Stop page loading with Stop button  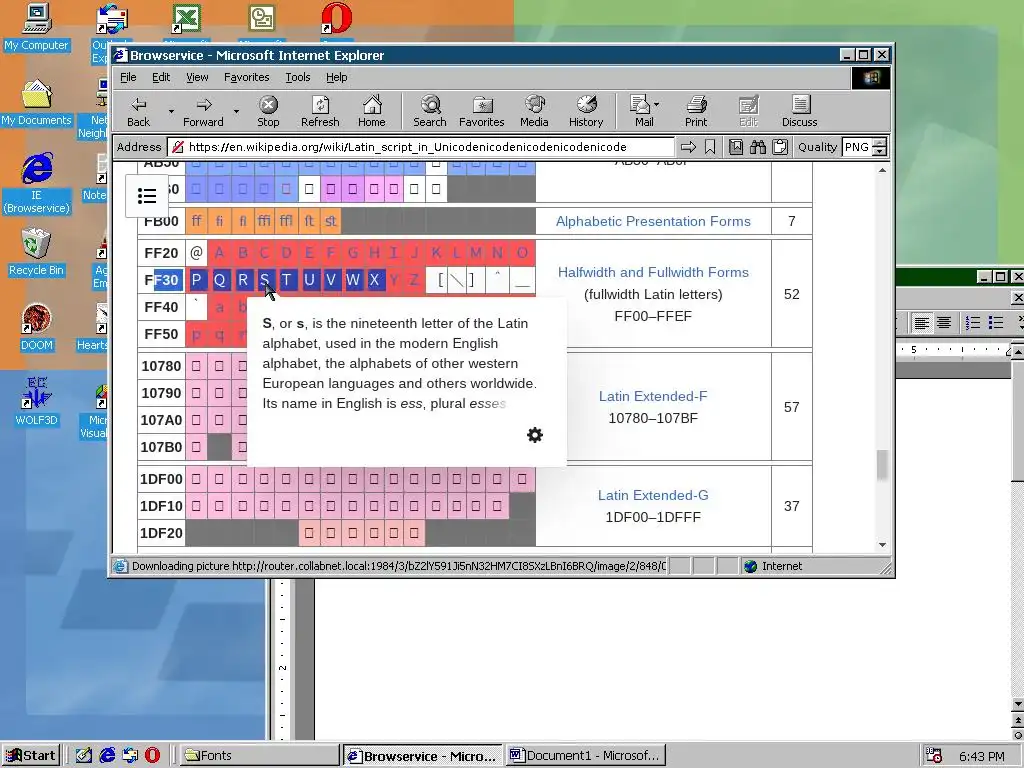pos(268,112)
